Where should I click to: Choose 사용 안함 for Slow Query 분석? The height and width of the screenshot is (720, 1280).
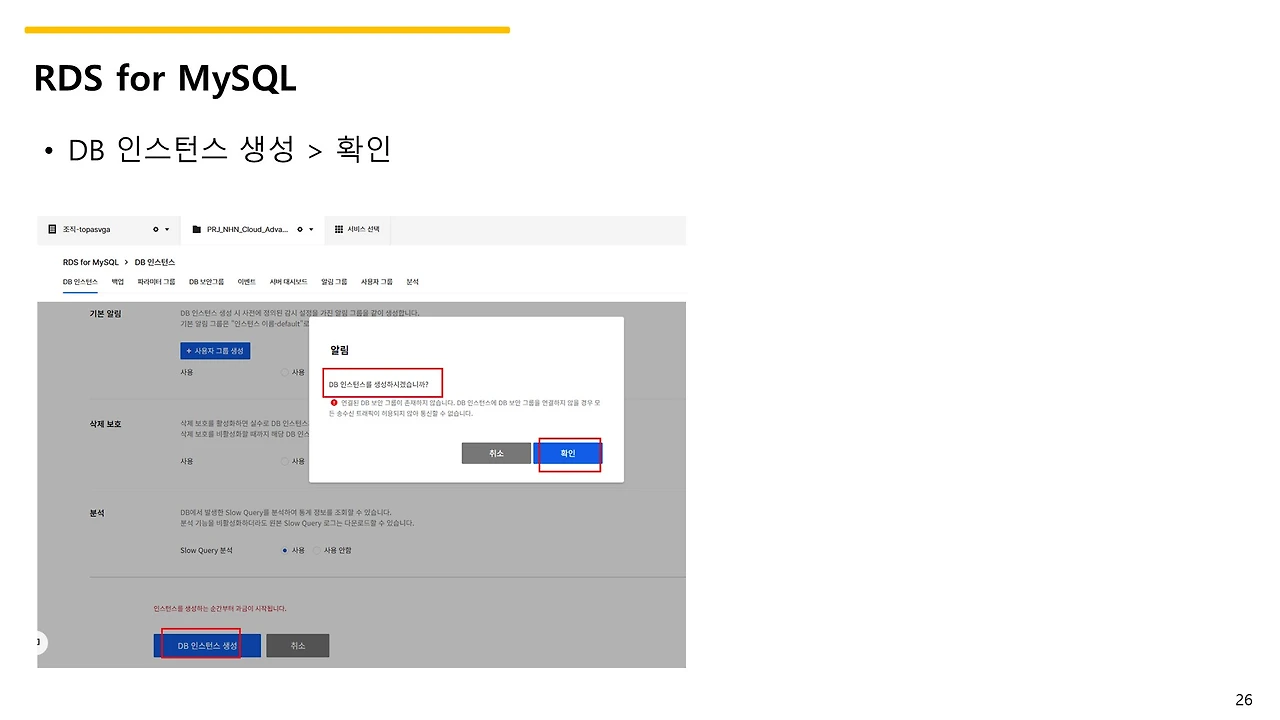(317, 550)
